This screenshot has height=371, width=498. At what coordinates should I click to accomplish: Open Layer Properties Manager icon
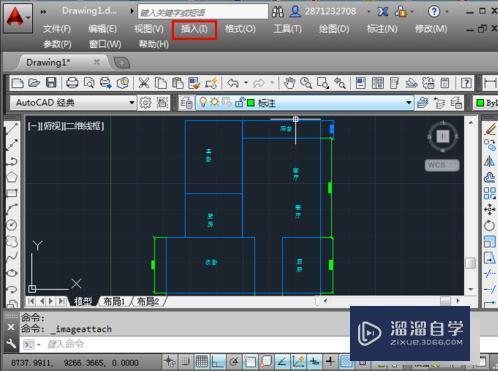187,103
